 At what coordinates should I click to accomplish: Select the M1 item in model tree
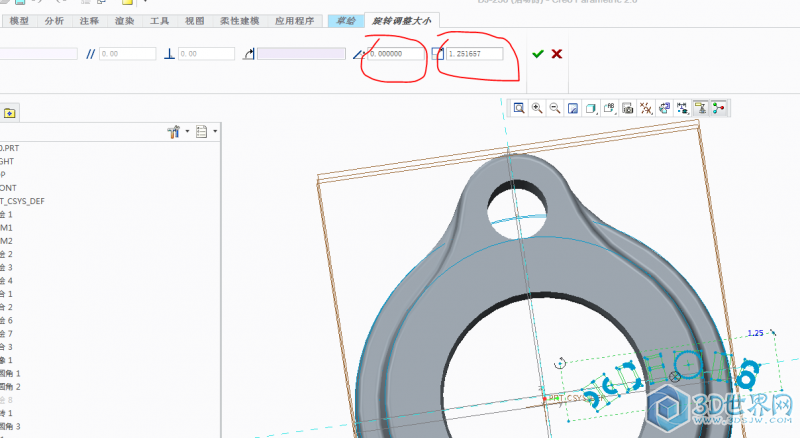tap(7, 228)
